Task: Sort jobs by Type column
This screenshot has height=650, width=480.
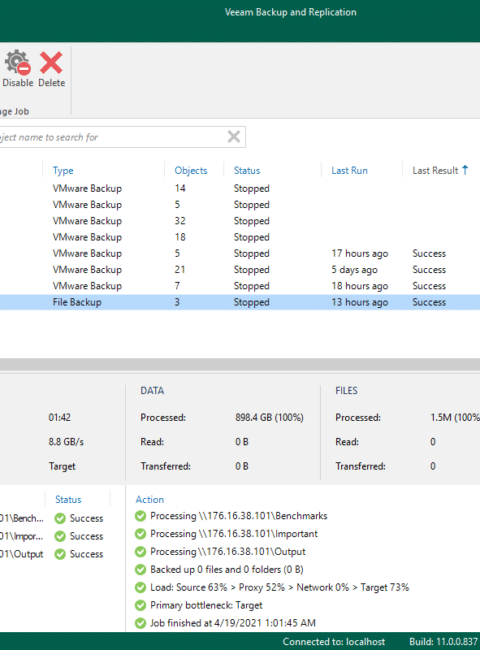Action: click(63, 170)
